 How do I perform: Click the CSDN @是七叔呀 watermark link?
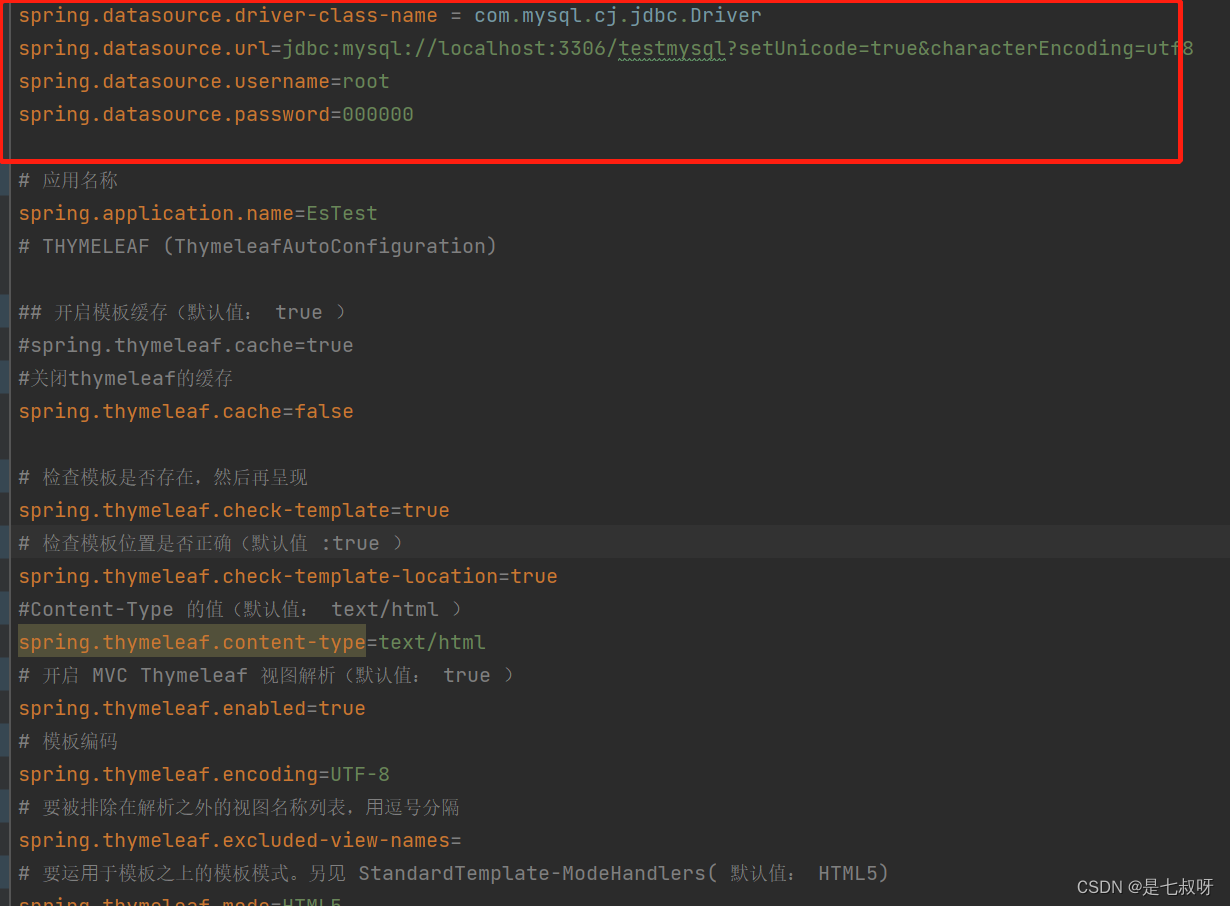1146,886
